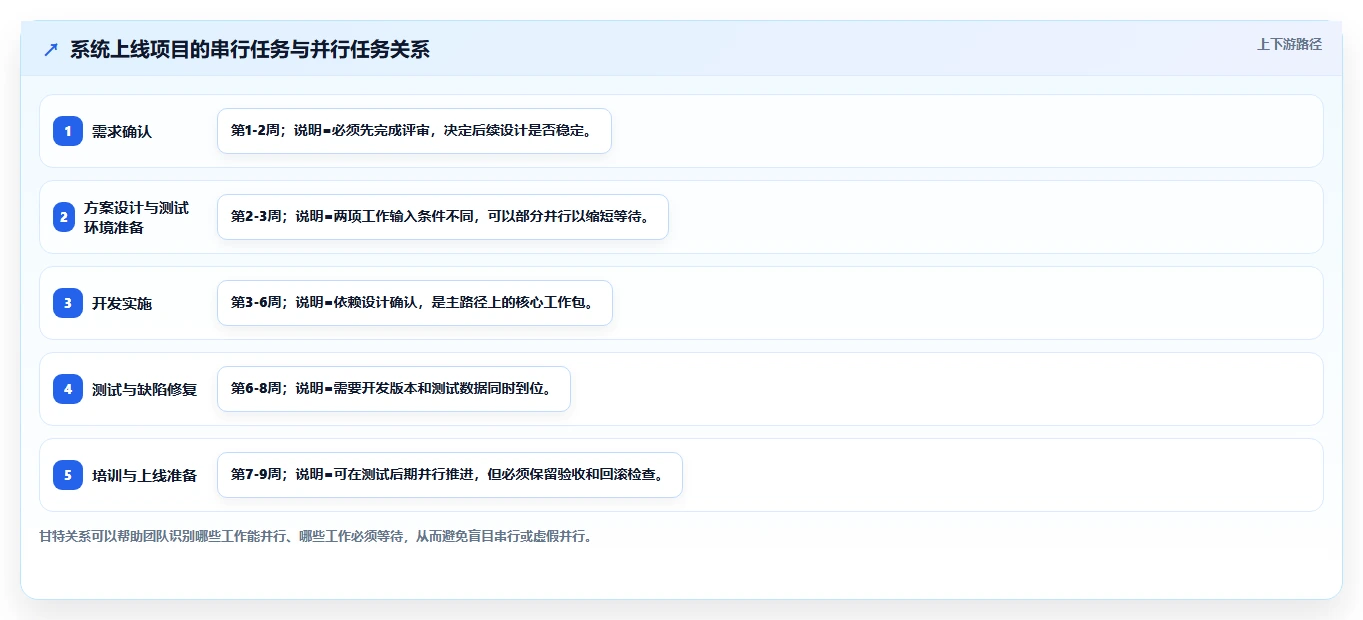1363x620 pixels.
Task: Open the 第7-9周 description box
Action: (x=450, y=475)
